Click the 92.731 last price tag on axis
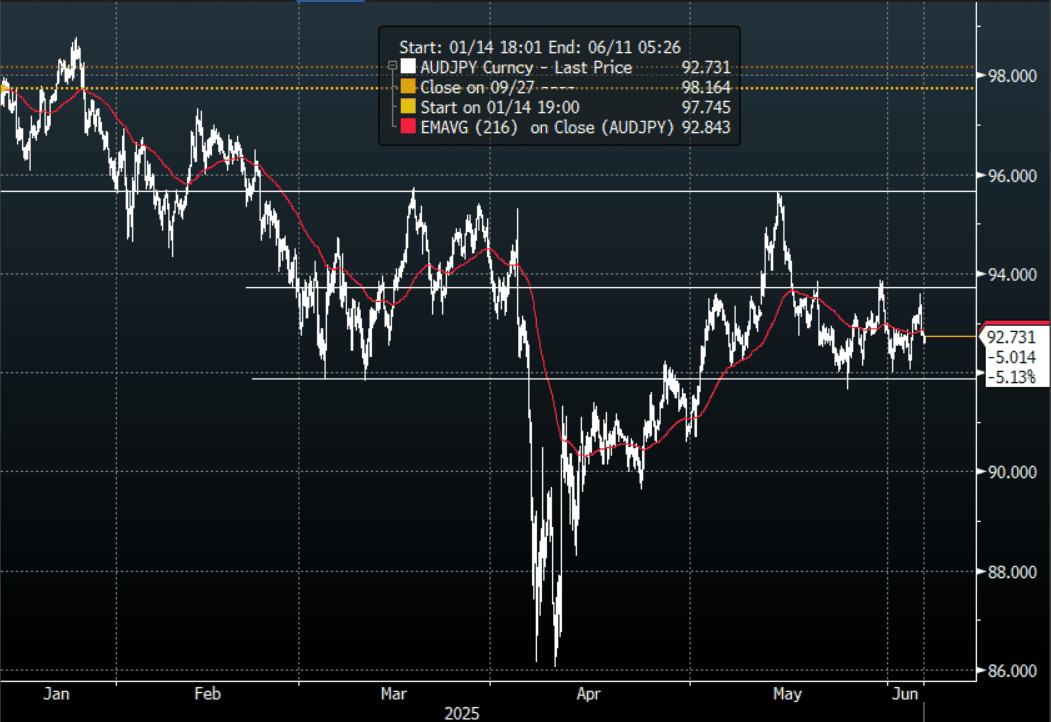The height and width of the screenshot is (722, 1051). 1010,337
